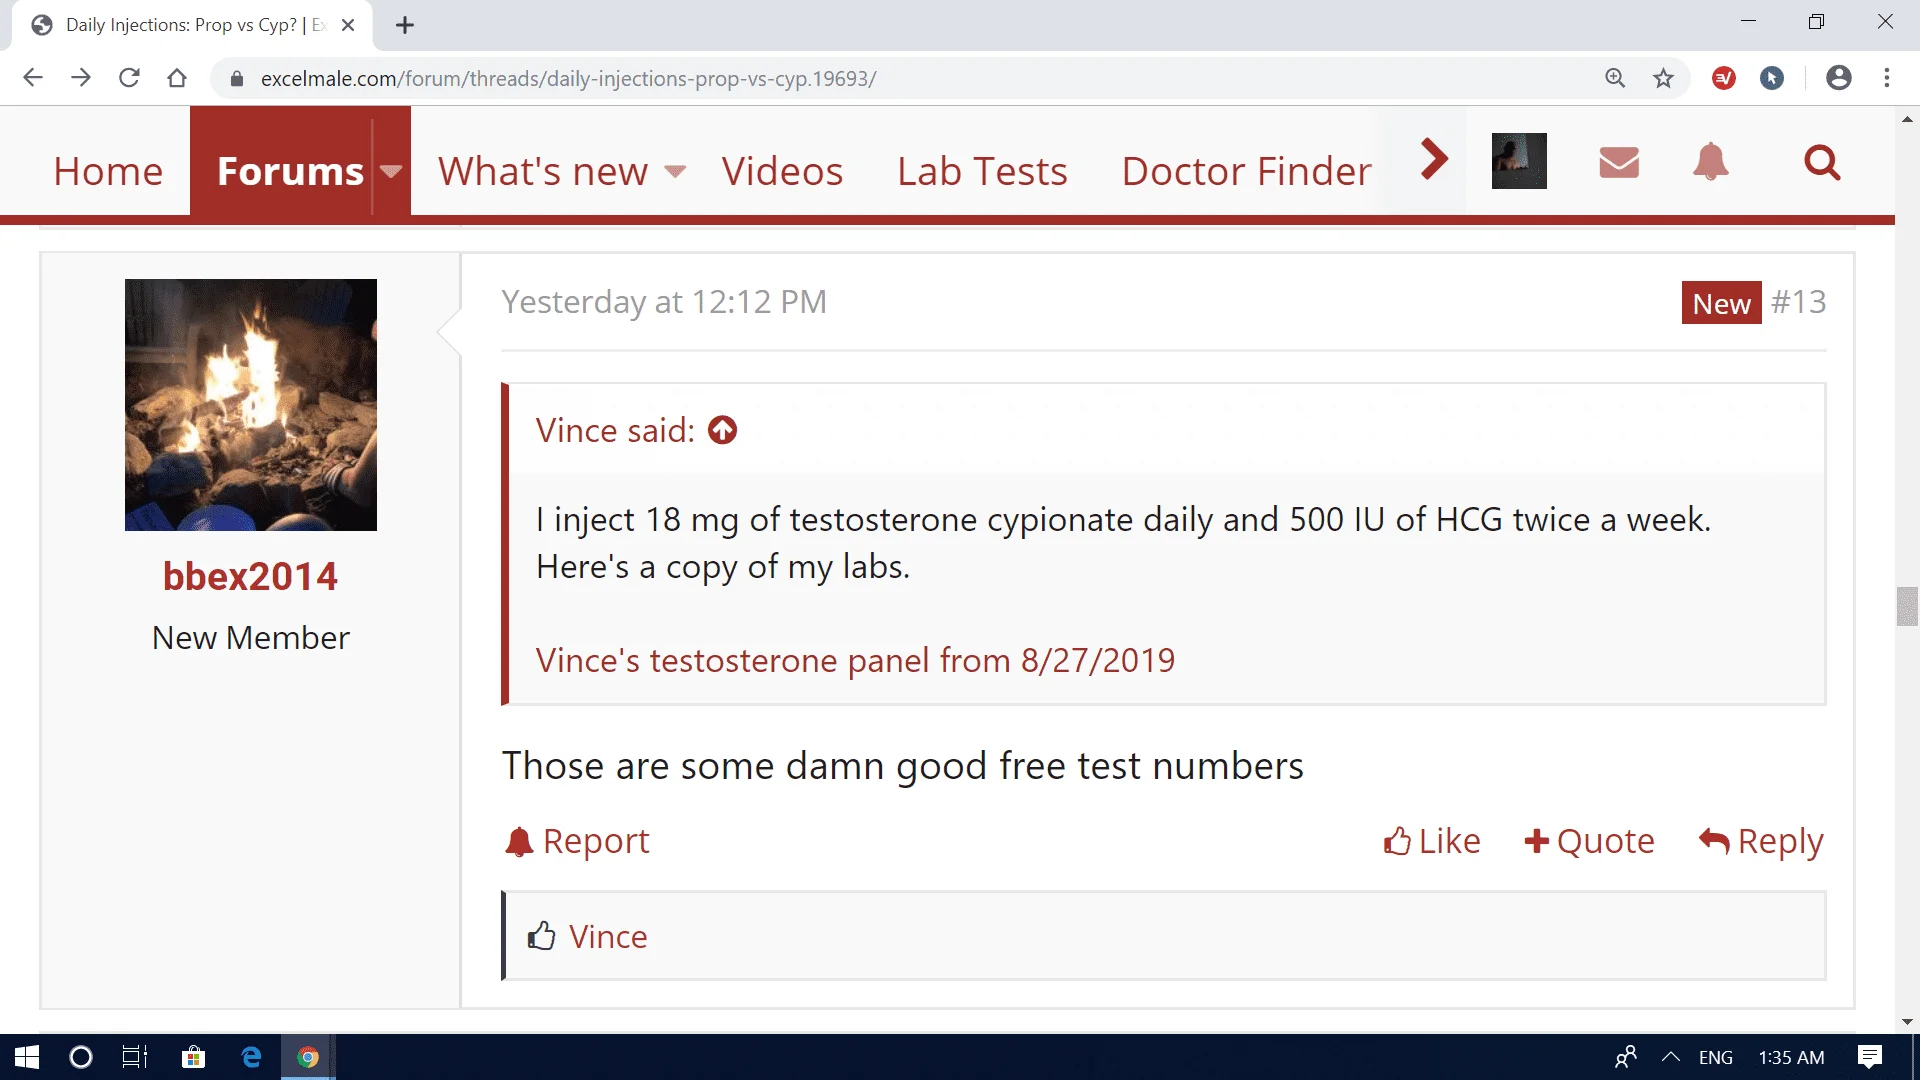Click the page vertical scrollbar thumb

pyautogui.click(x=1907, y=606)
